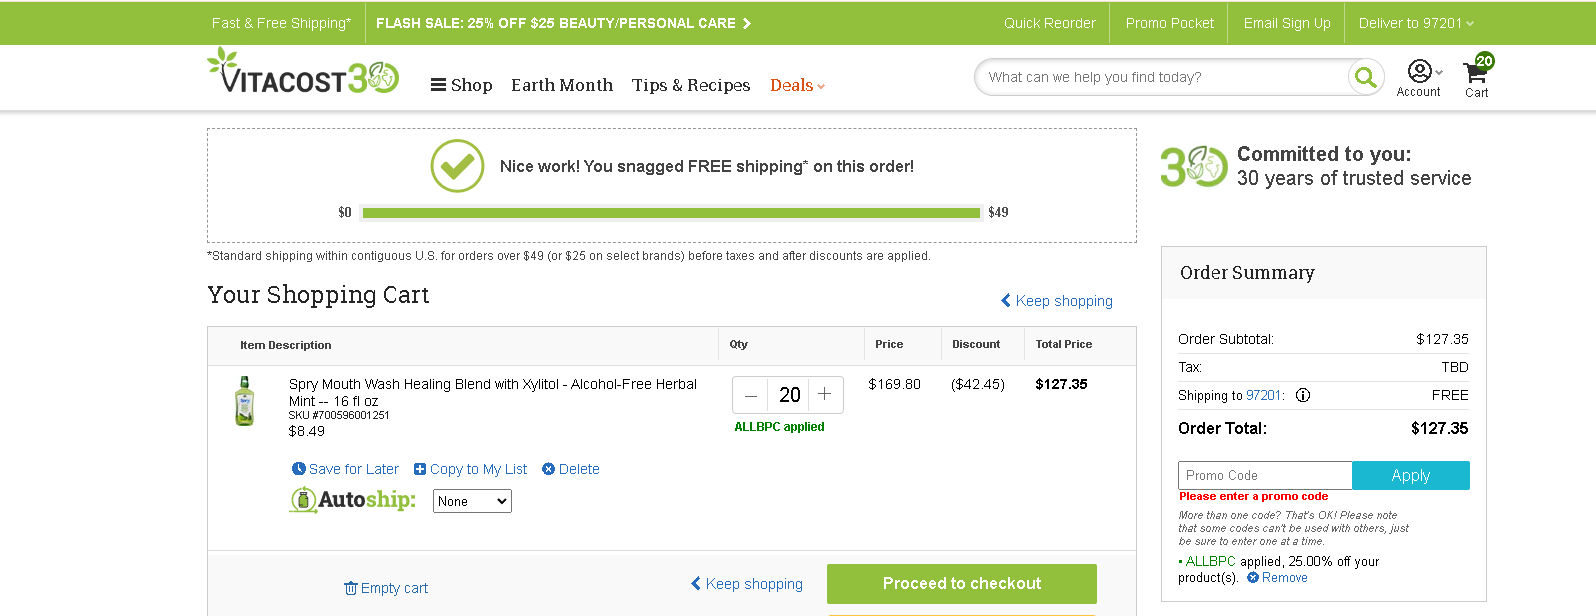This screenshot has height=616, width=1596.
Task: Expand the Deliver to 97201 dropdown
Action: point(1416,23)
